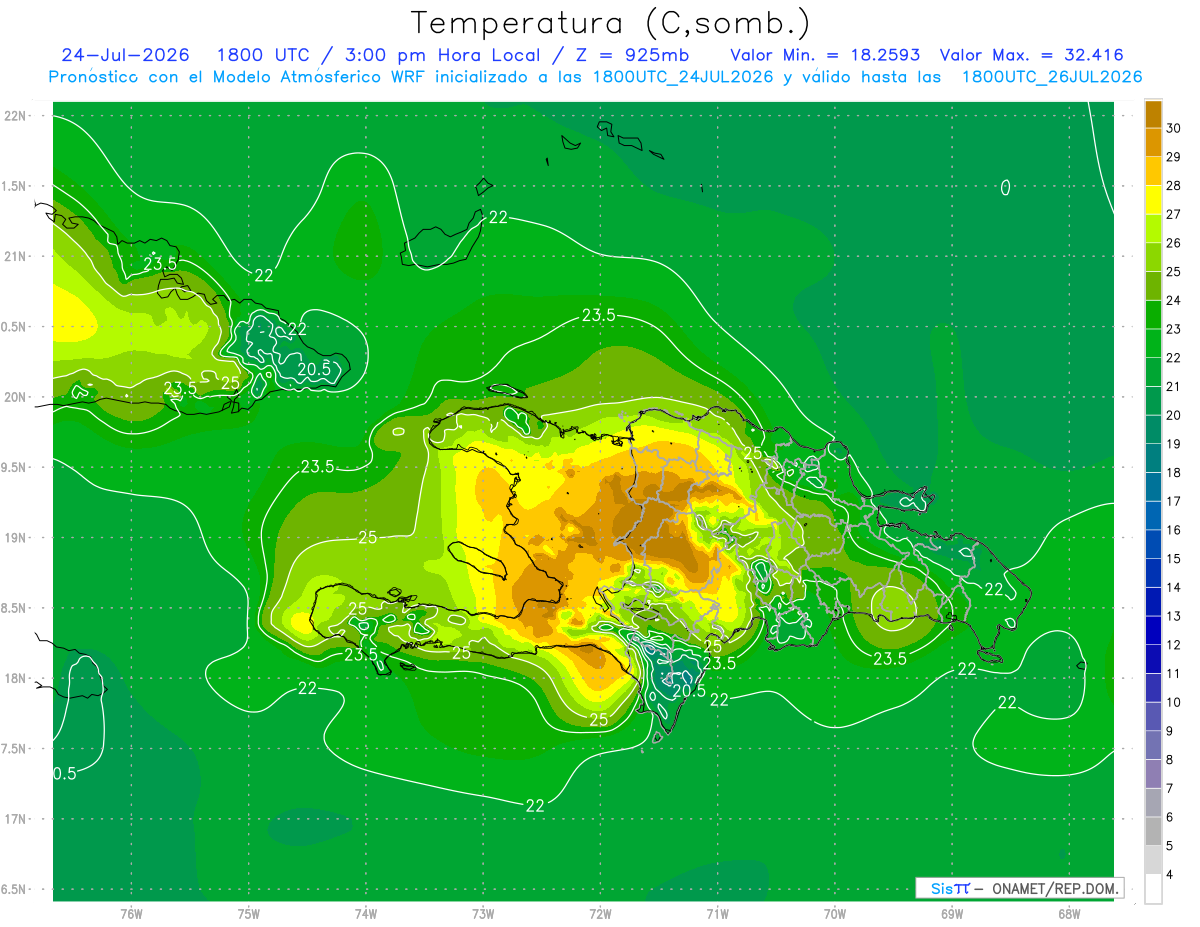Image resolution: width=1200 pixels, height=927 pixels.
Task: Click the "21N" latitude axis label
Action: (16, 257)
